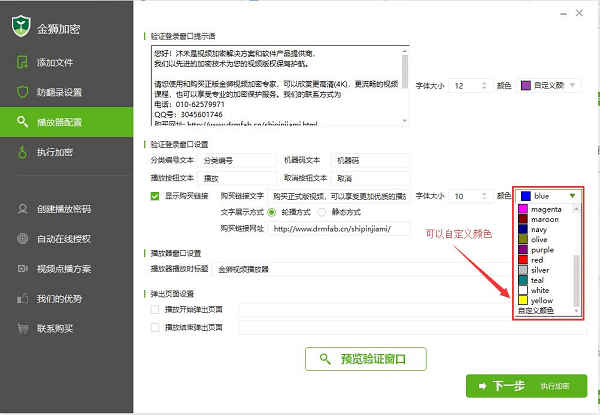Choose silver from color list
Screen dimensions: 600x415
point(545,270)
